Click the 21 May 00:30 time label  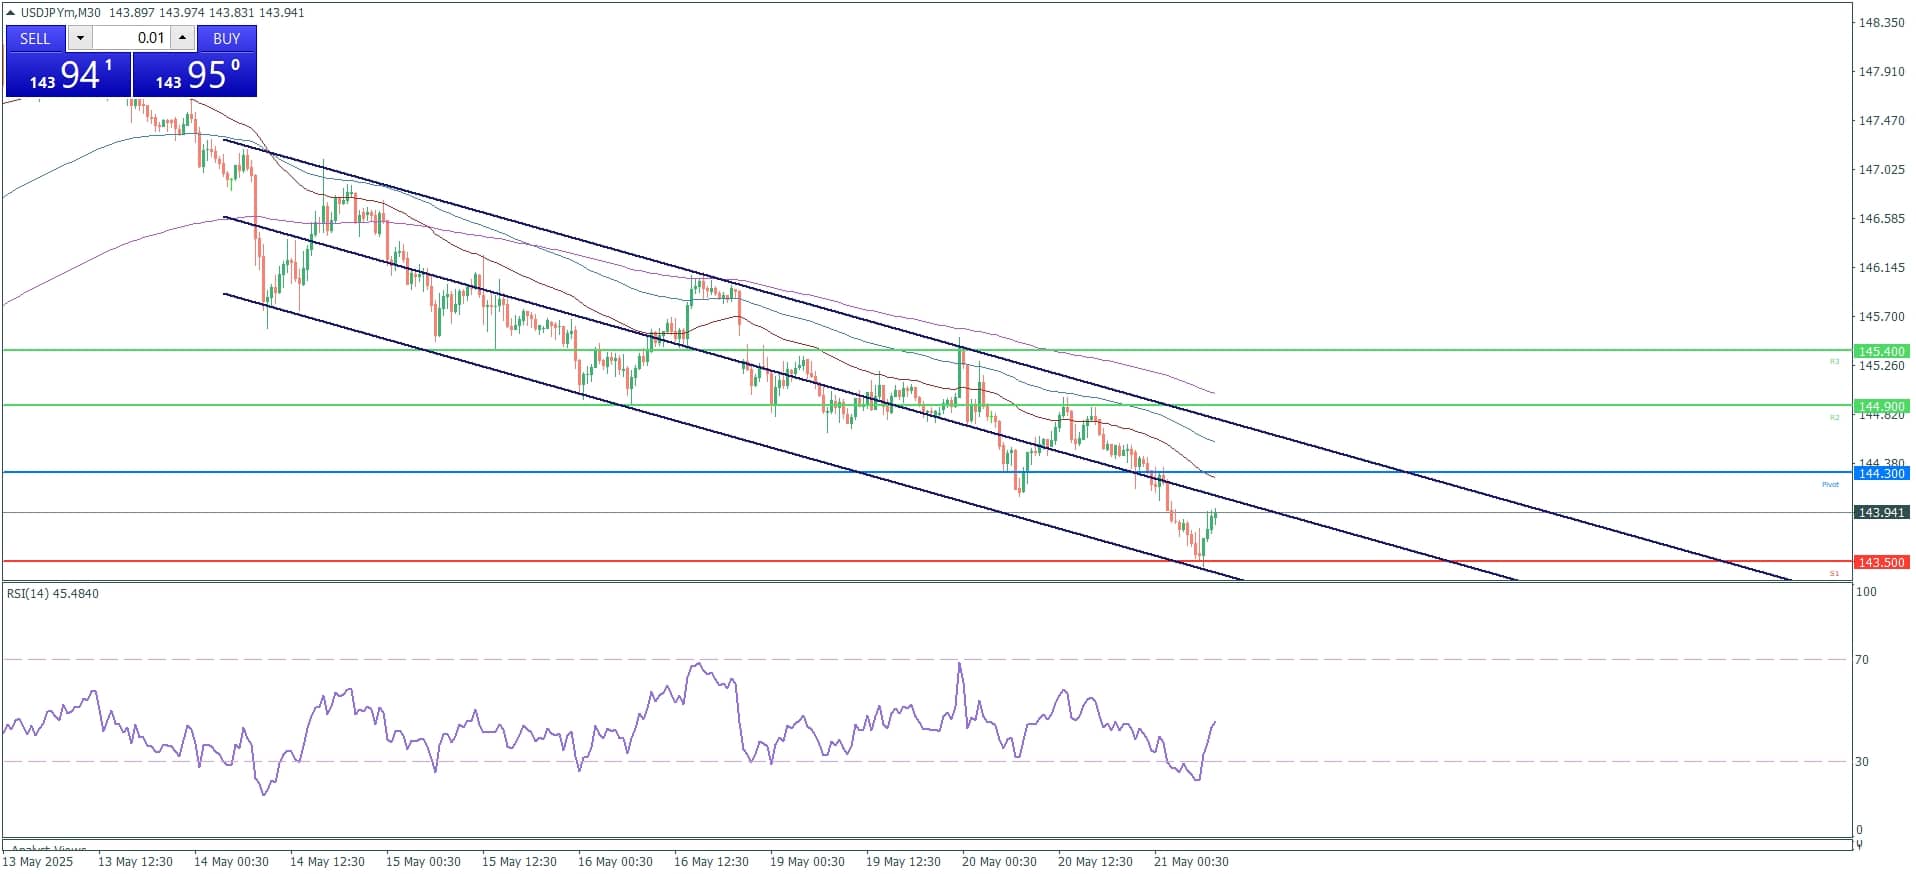pyautogui.click(x=1191, y=861)
